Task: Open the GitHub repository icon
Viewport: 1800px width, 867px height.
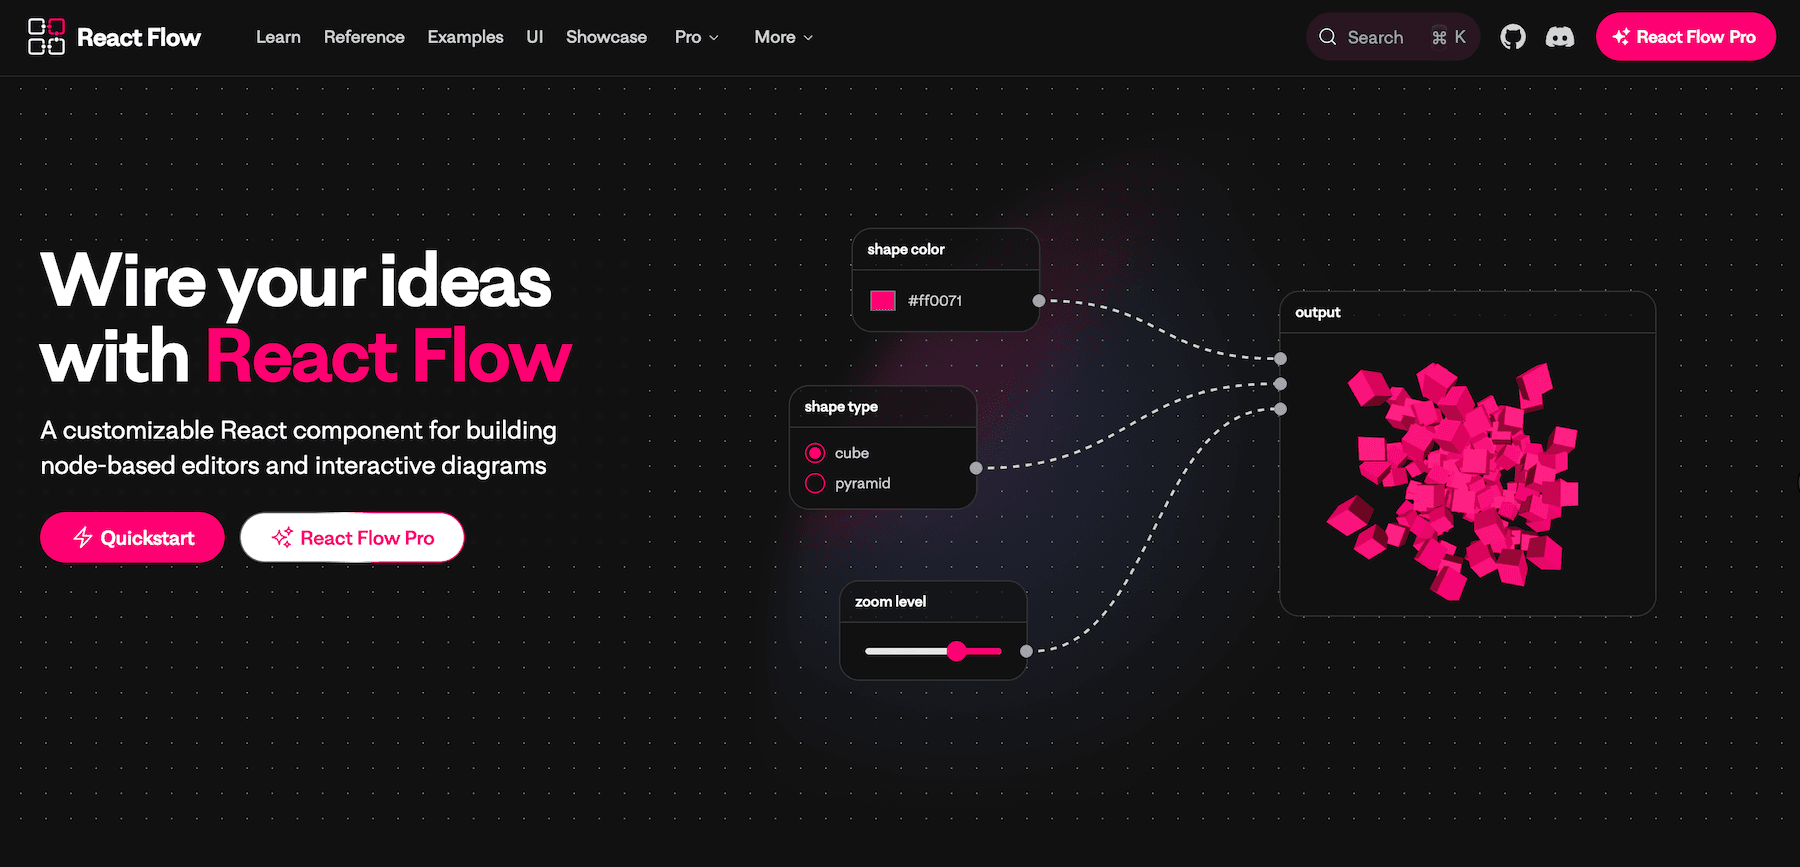Action: coord(1513,37)
